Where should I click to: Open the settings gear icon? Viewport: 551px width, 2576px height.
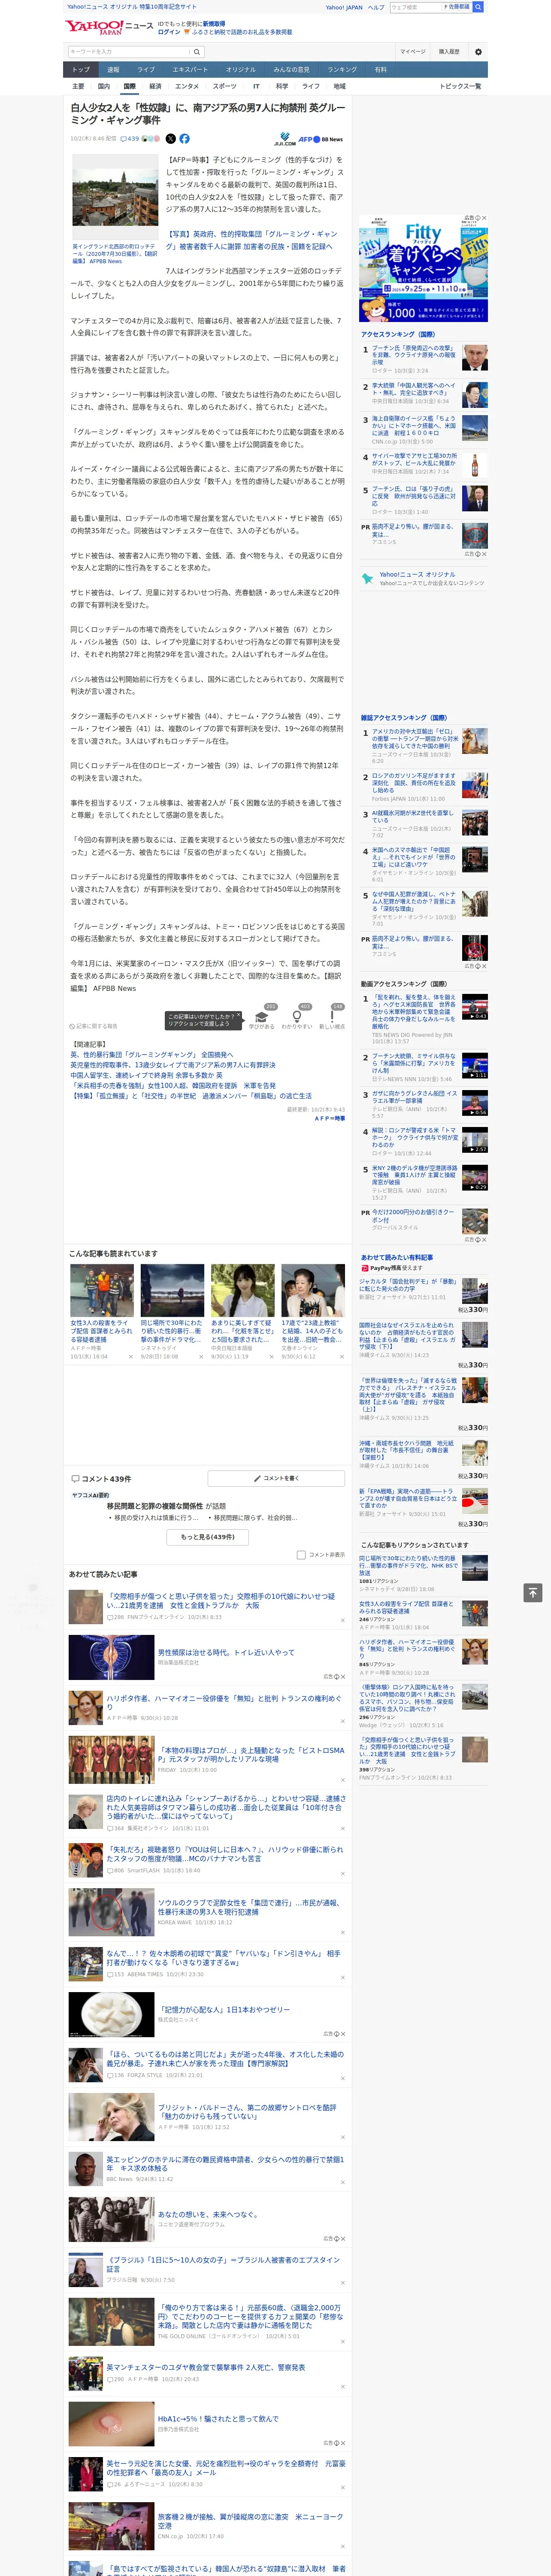478,52
